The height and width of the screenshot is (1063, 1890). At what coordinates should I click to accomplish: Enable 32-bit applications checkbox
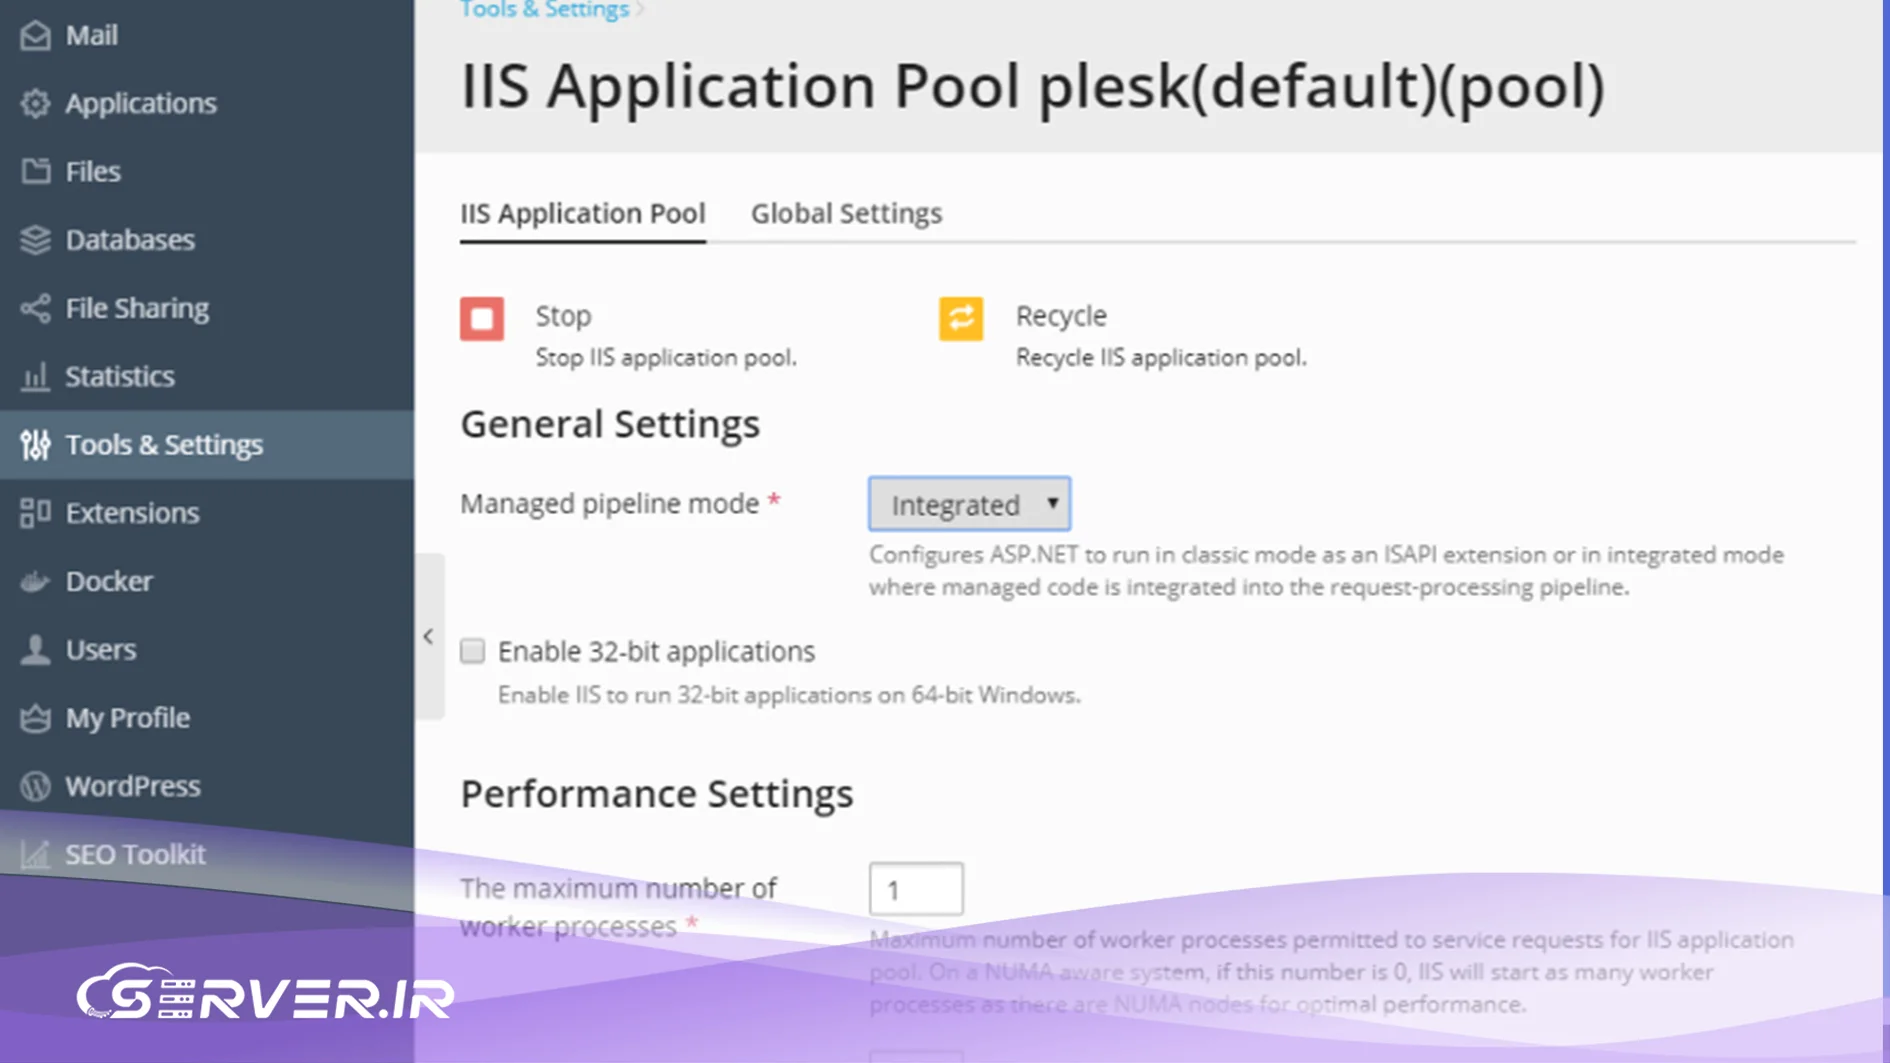(x=472, y=651)
